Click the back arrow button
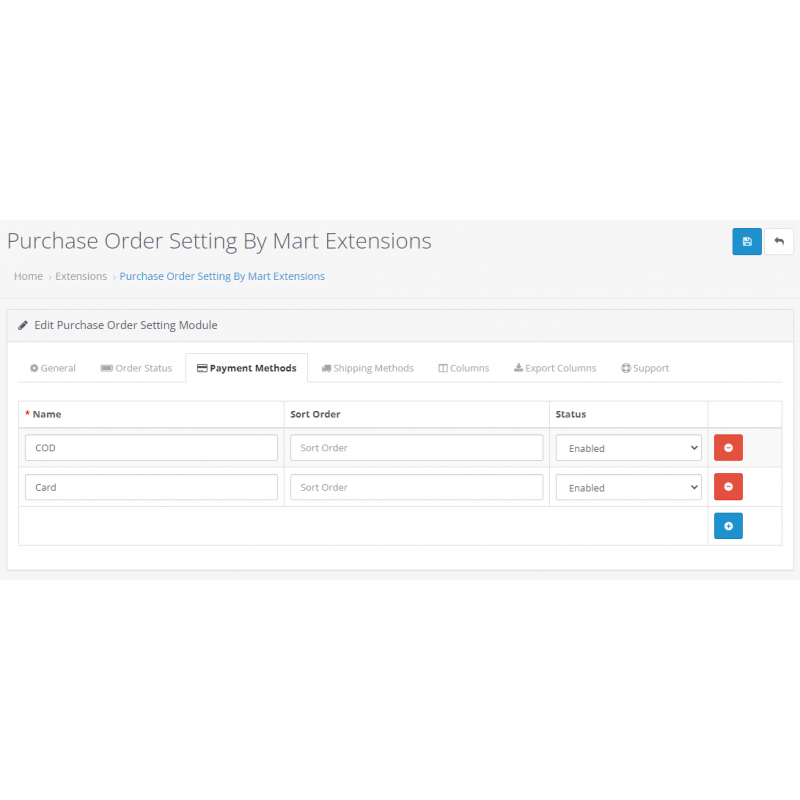The width and height of the screenshot is (800, 800). coord(779,241)
